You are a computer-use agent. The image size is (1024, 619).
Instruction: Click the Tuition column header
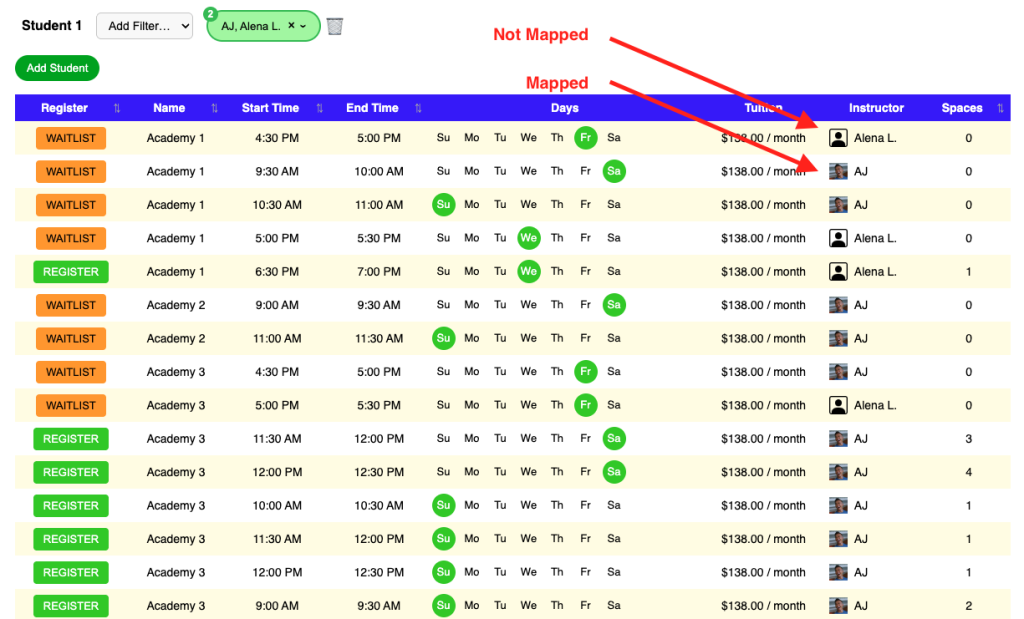click(x=763, y=108)
